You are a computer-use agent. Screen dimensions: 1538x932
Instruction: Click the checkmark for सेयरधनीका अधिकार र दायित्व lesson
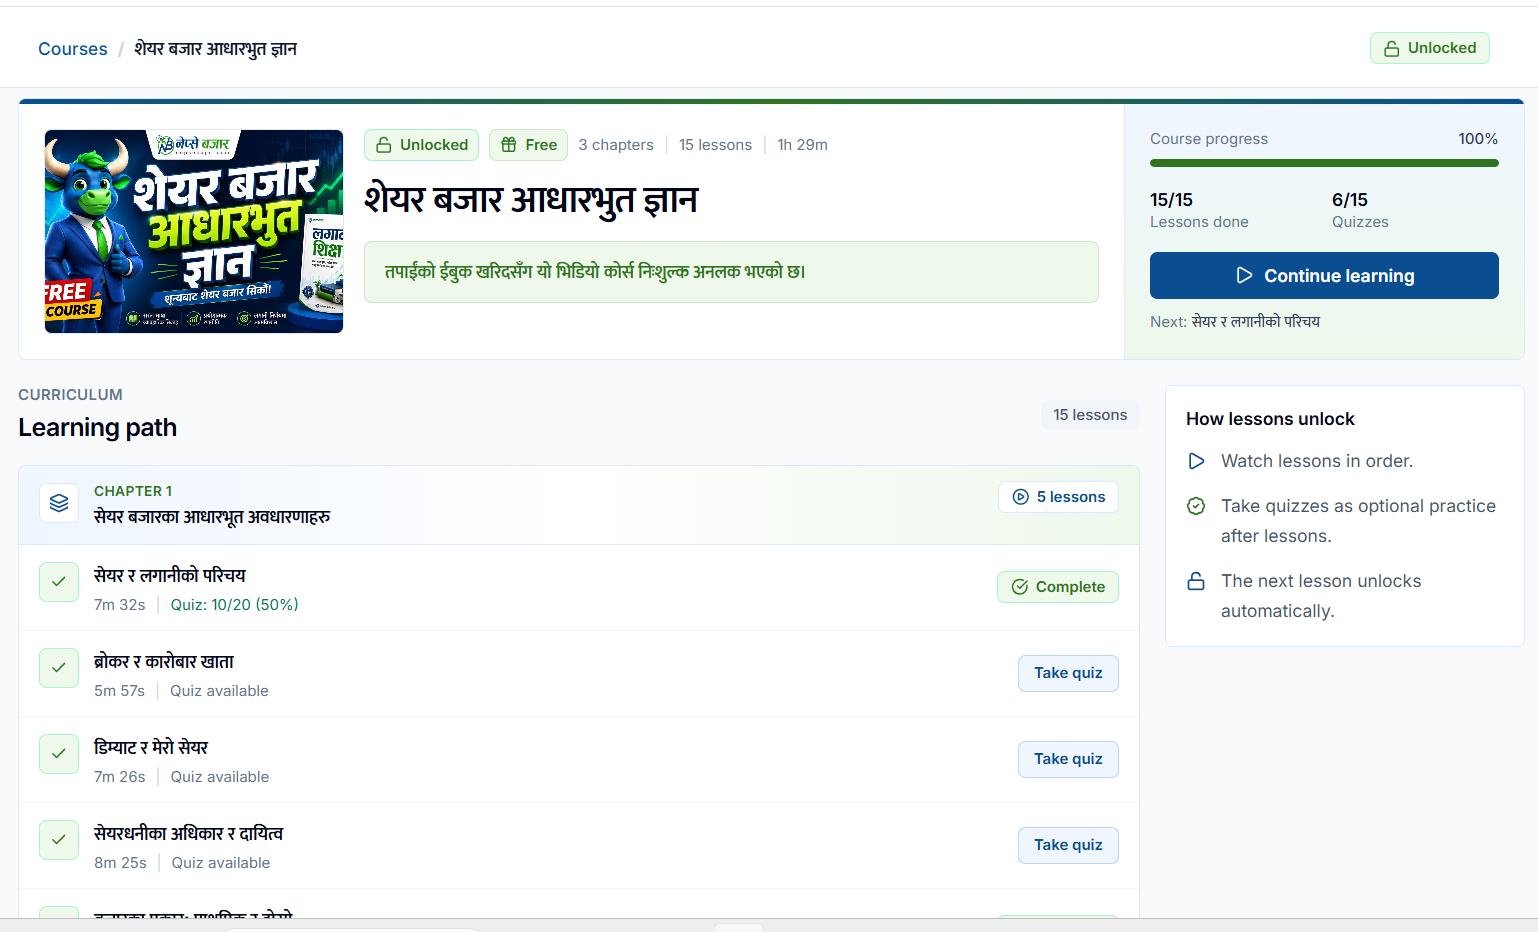pyautogui.click(x=59, y=840)
